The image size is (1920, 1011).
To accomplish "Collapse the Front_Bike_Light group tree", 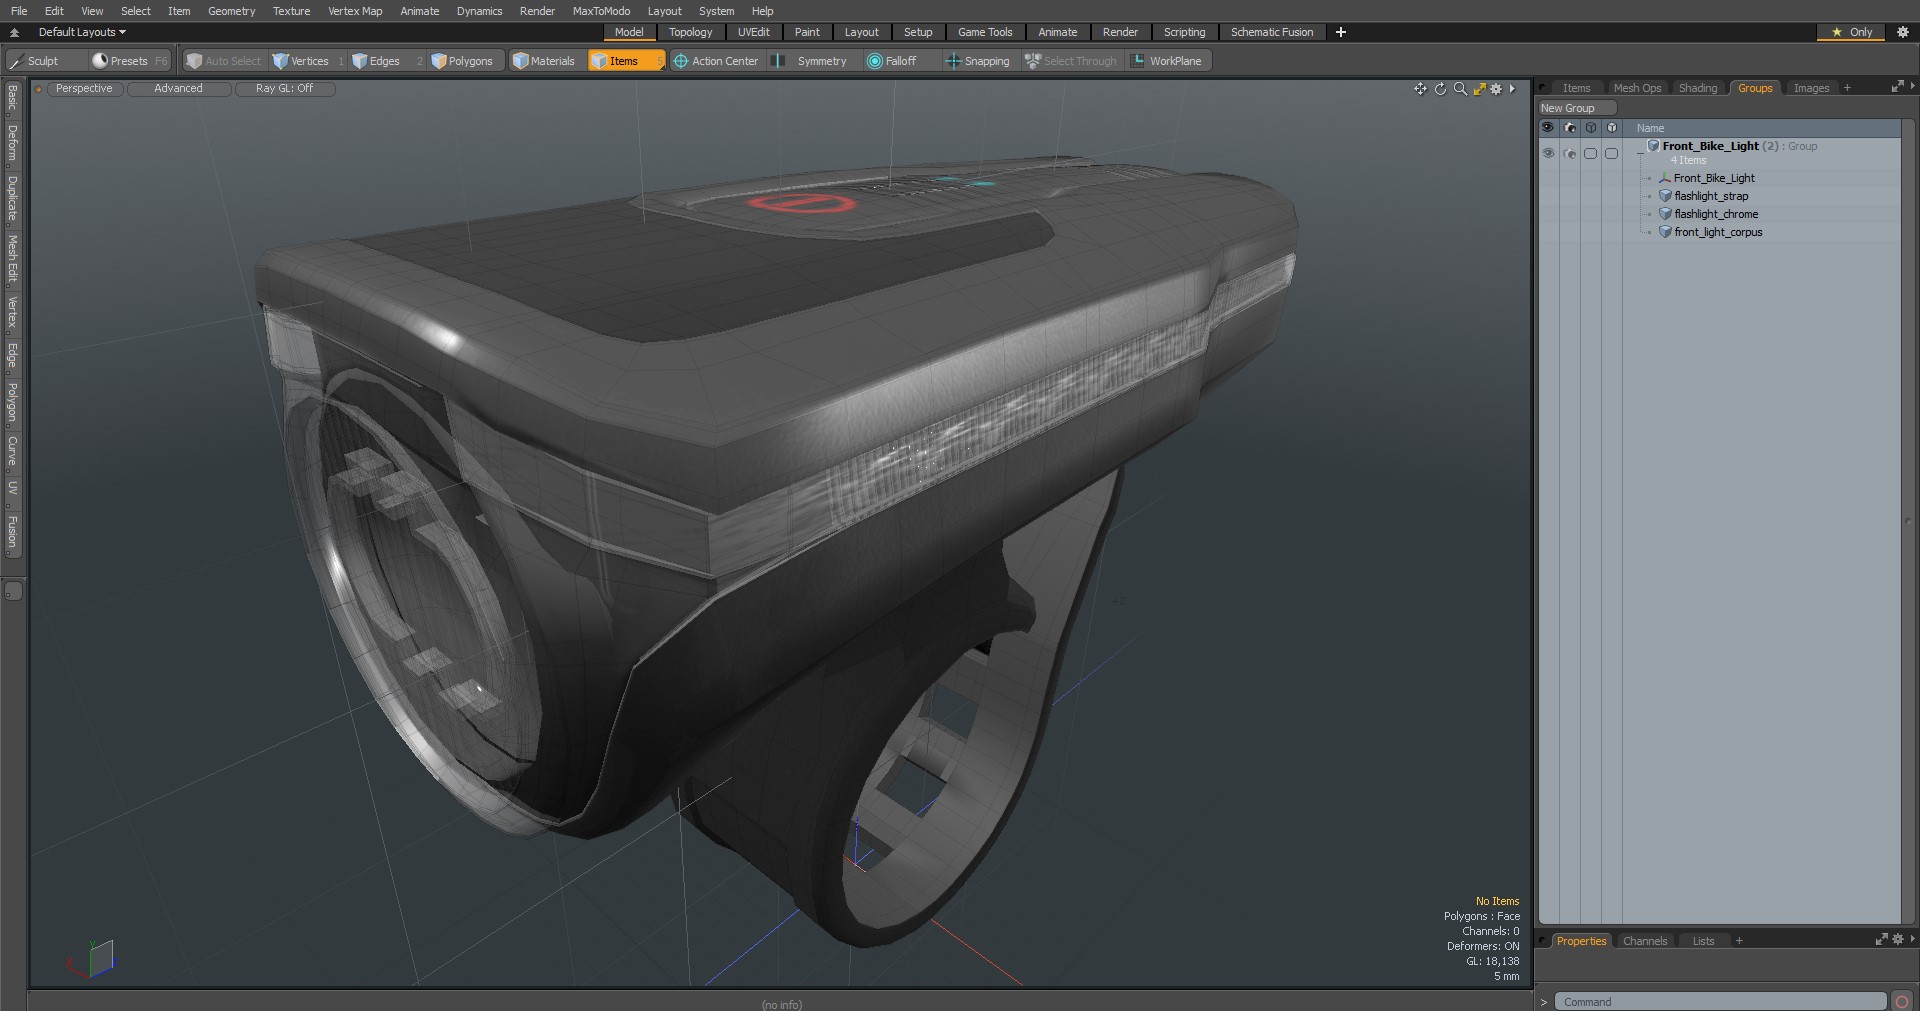I will 1640,153.
